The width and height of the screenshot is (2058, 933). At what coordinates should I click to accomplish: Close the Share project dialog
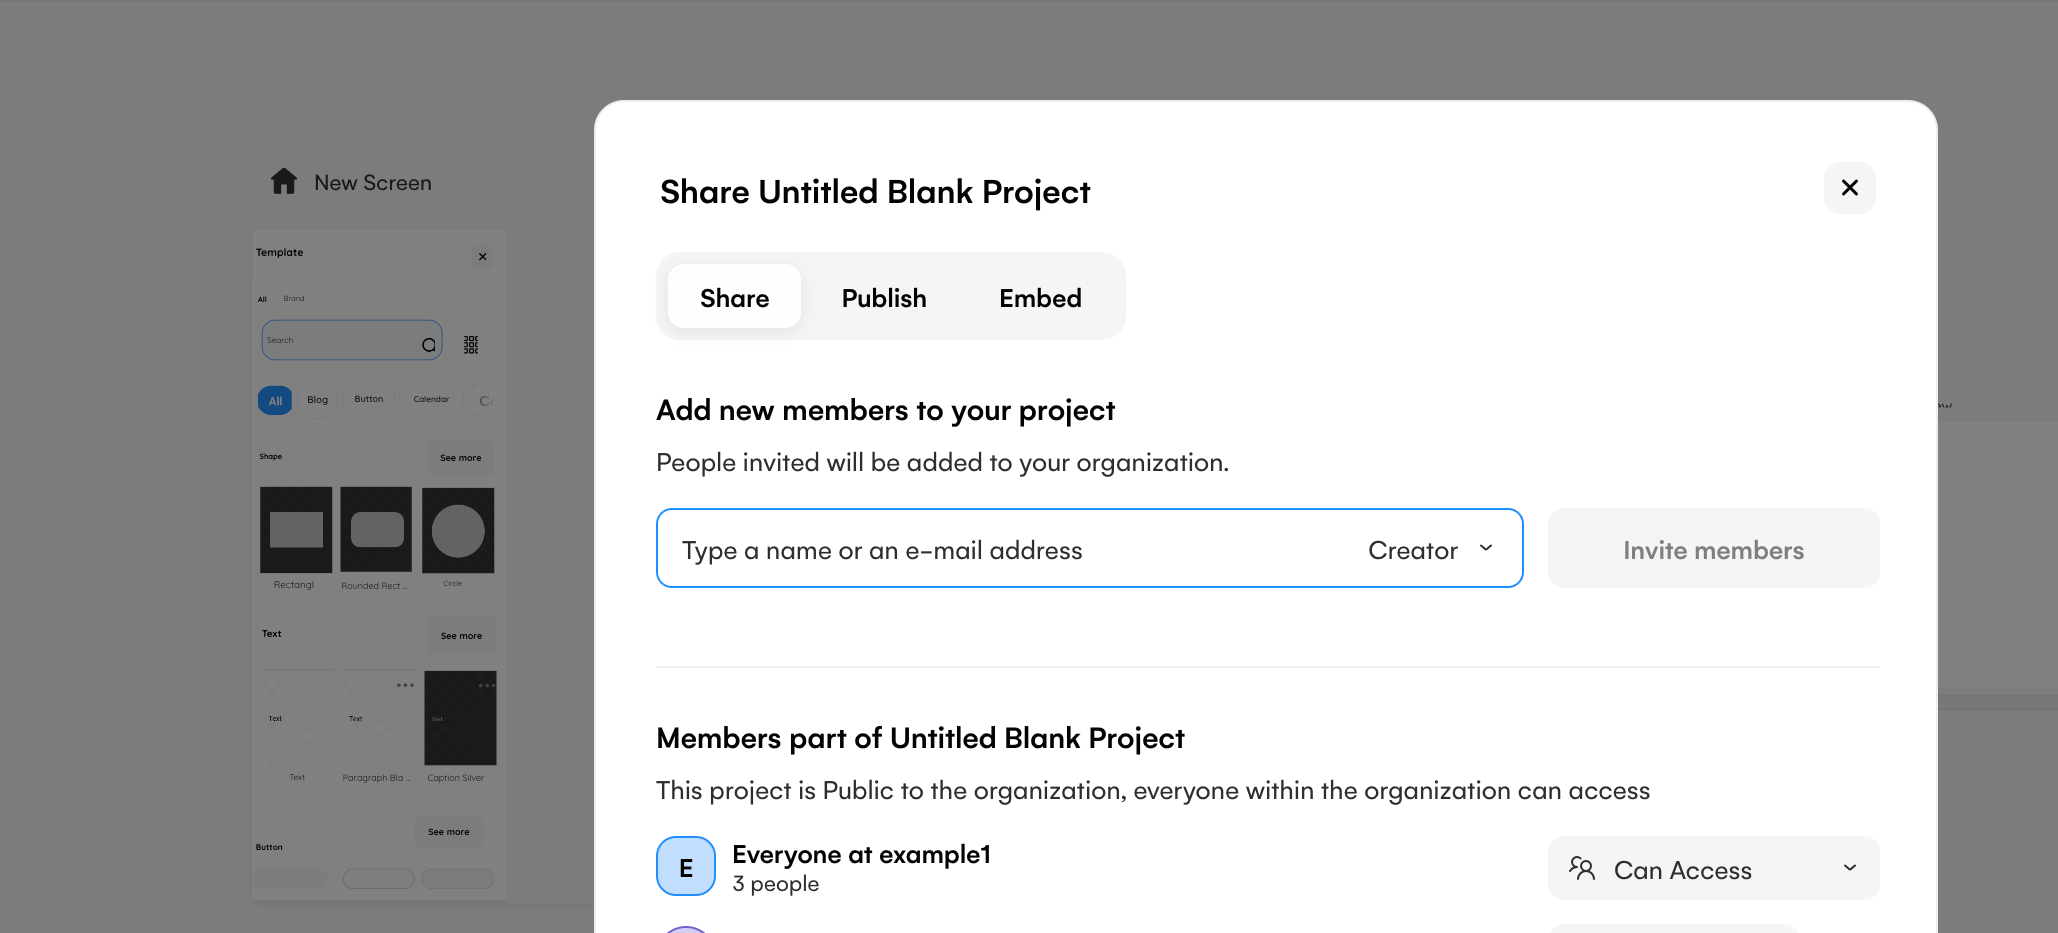tap(1849, 188)
